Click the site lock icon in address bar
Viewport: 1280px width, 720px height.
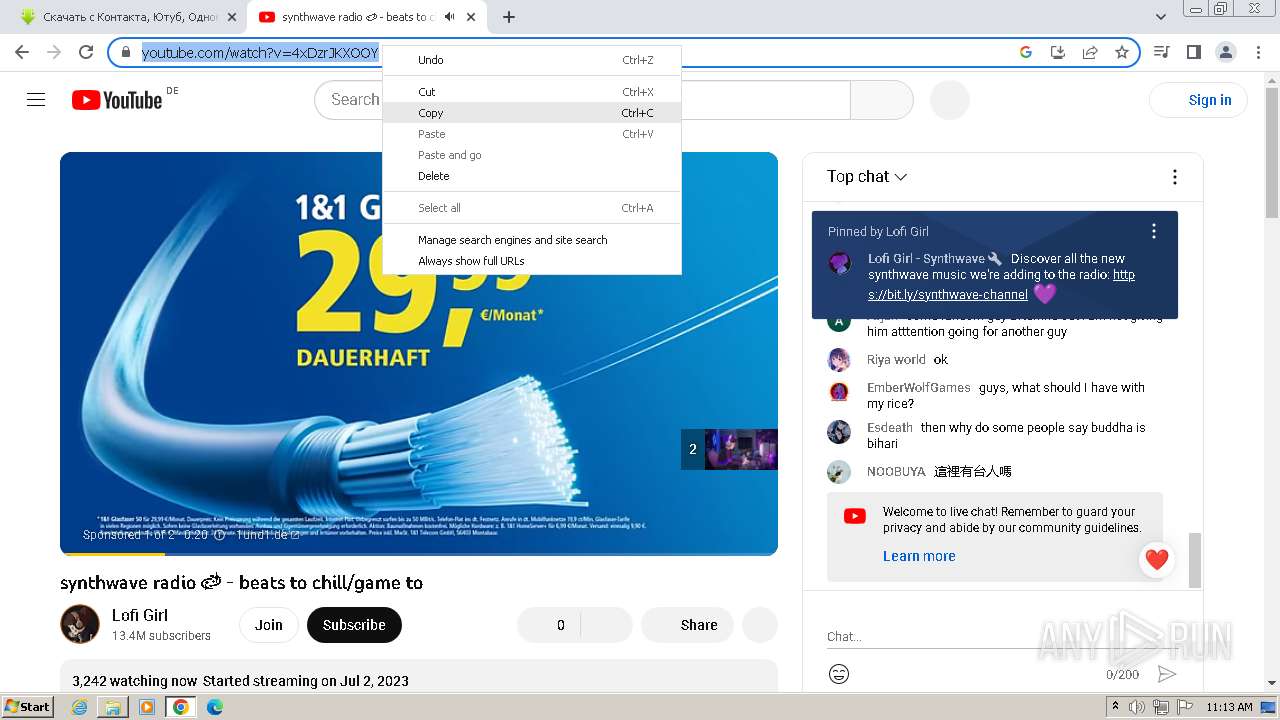[x=126, y=52]
